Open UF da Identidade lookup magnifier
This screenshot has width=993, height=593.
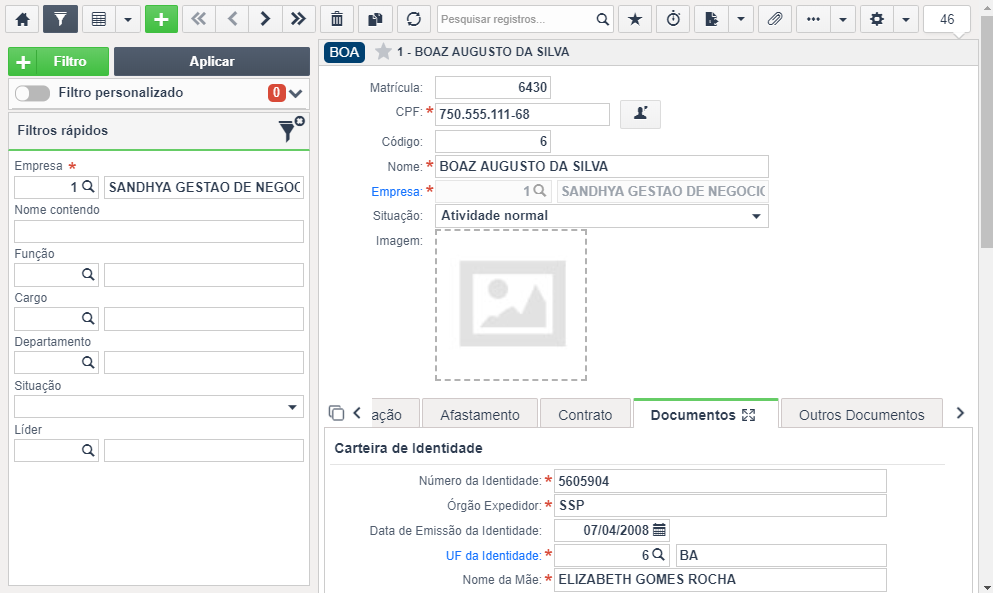pos(658,555)
